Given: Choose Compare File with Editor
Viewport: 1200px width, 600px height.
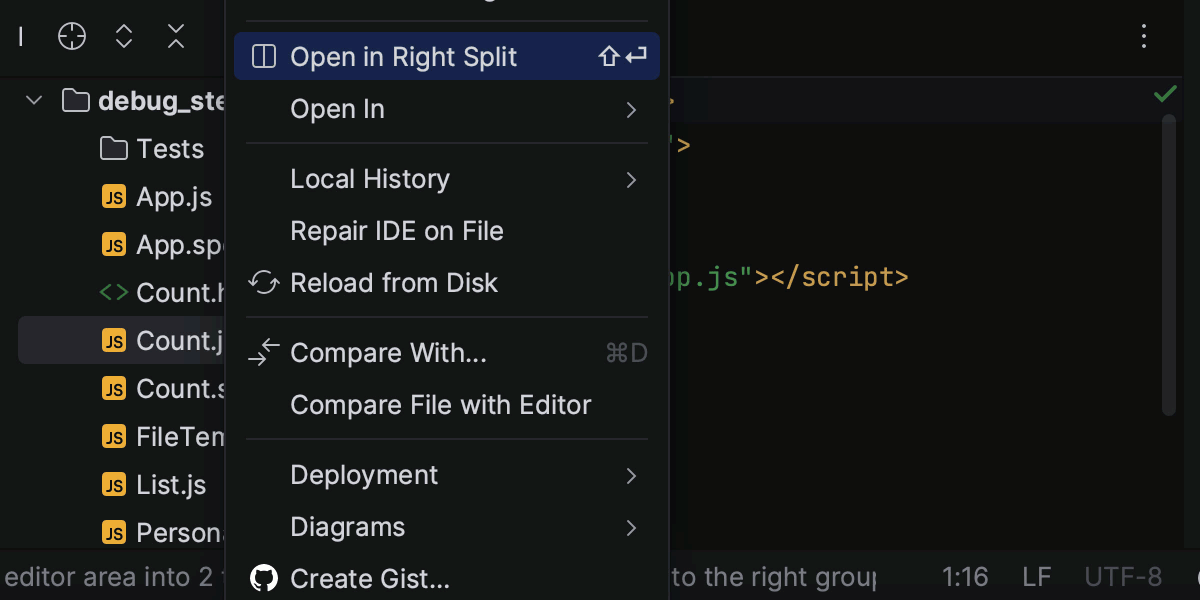Looking at the screenshot, I should tap(441, 405).
